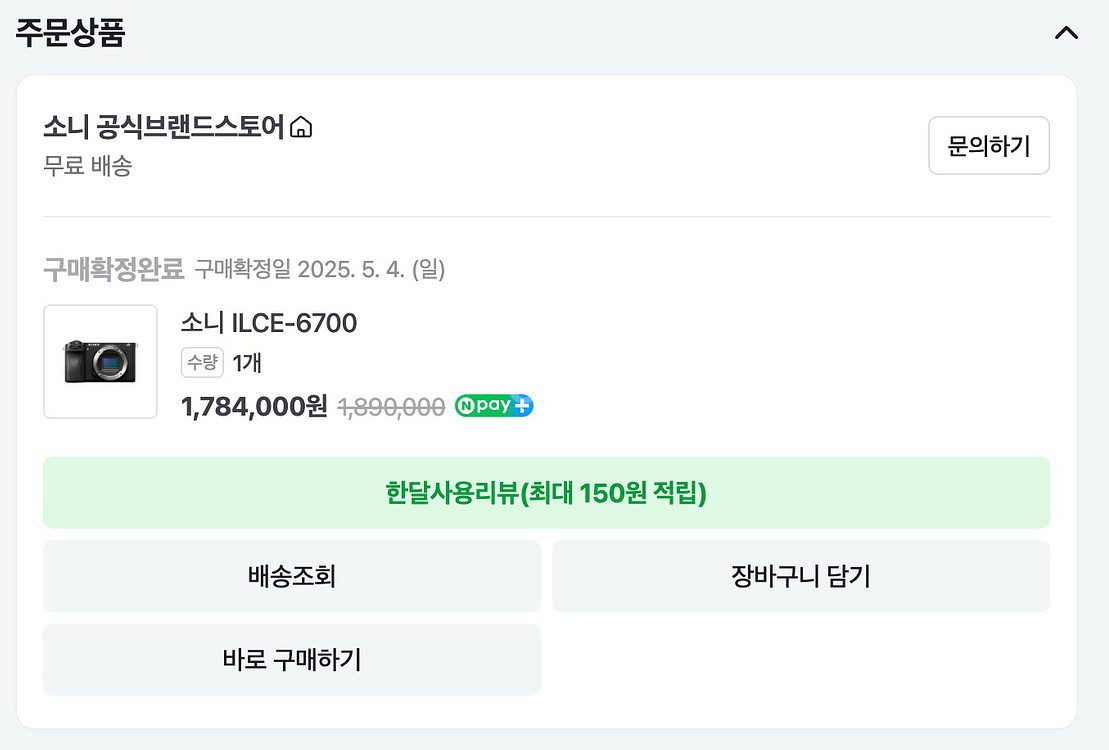Write a 한달사용리뷰 for 150원 reward
Viewport: 1109px width, 750px height.
[546, 492]
